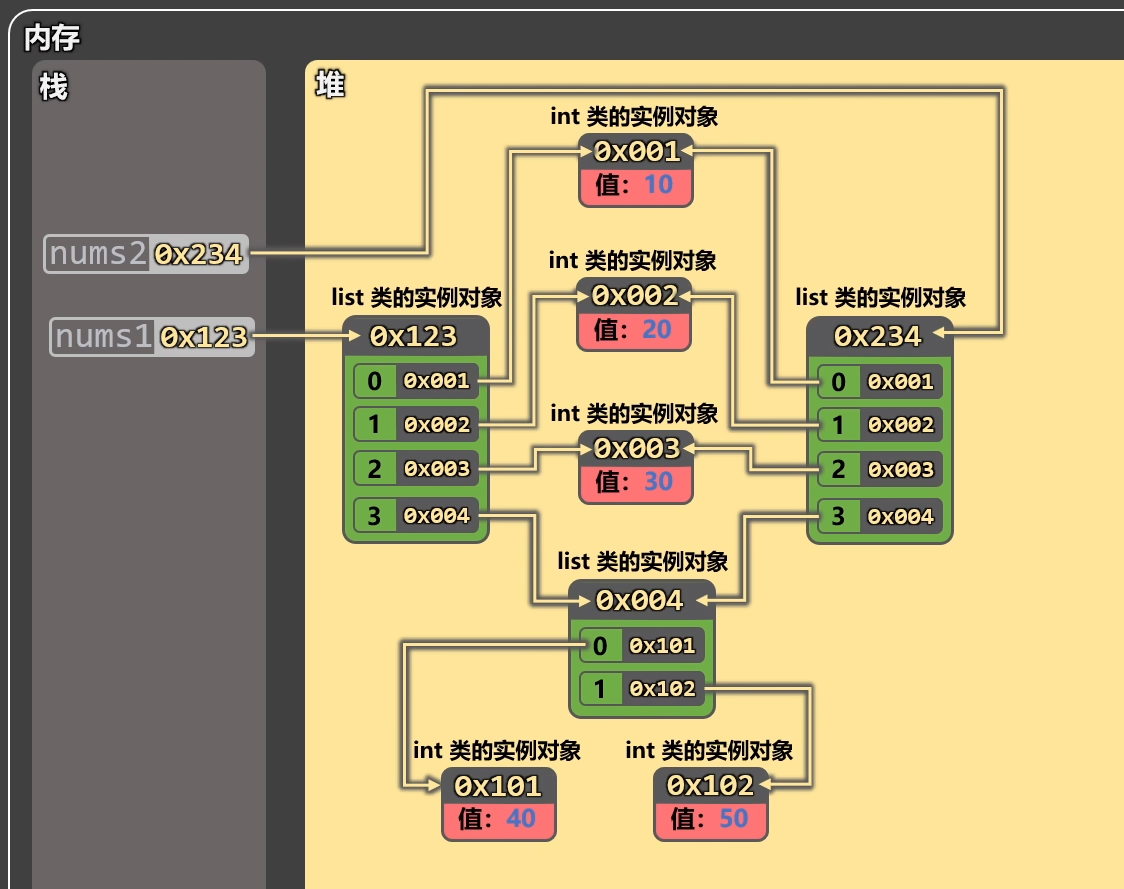Click the 0x004 nested list object header
Viewport: 1124px width, 889px height.
(x=642, y=600)
